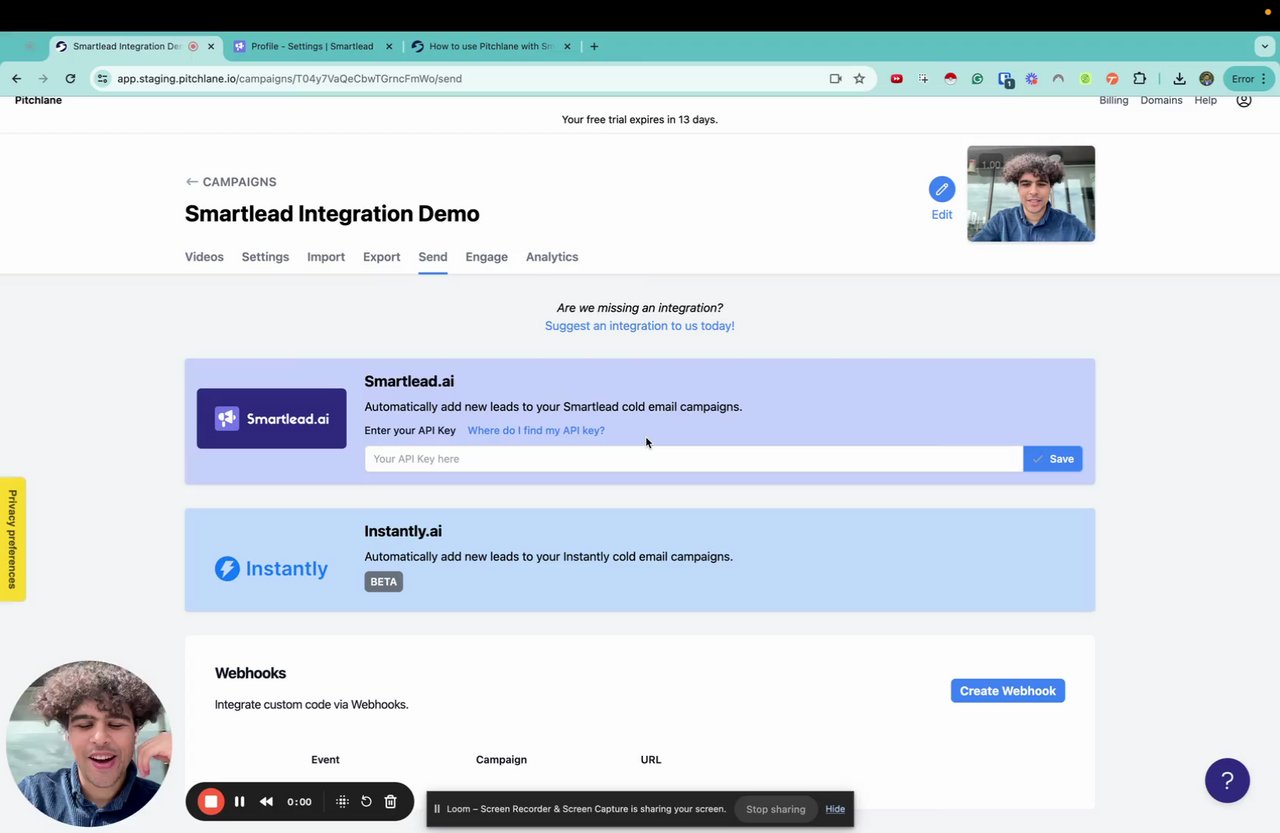Close the How to use Pitchlane tab

[x=568, y=46]
